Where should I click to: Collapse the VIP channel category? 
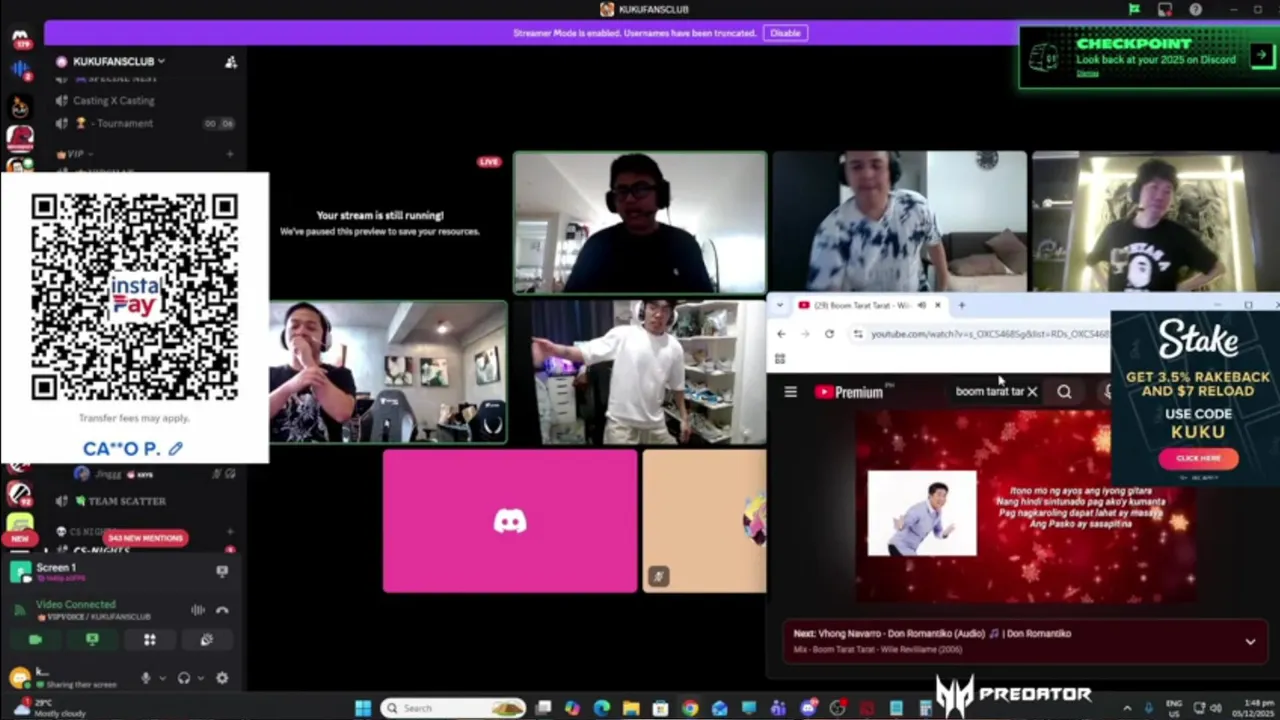pos(75,154)
